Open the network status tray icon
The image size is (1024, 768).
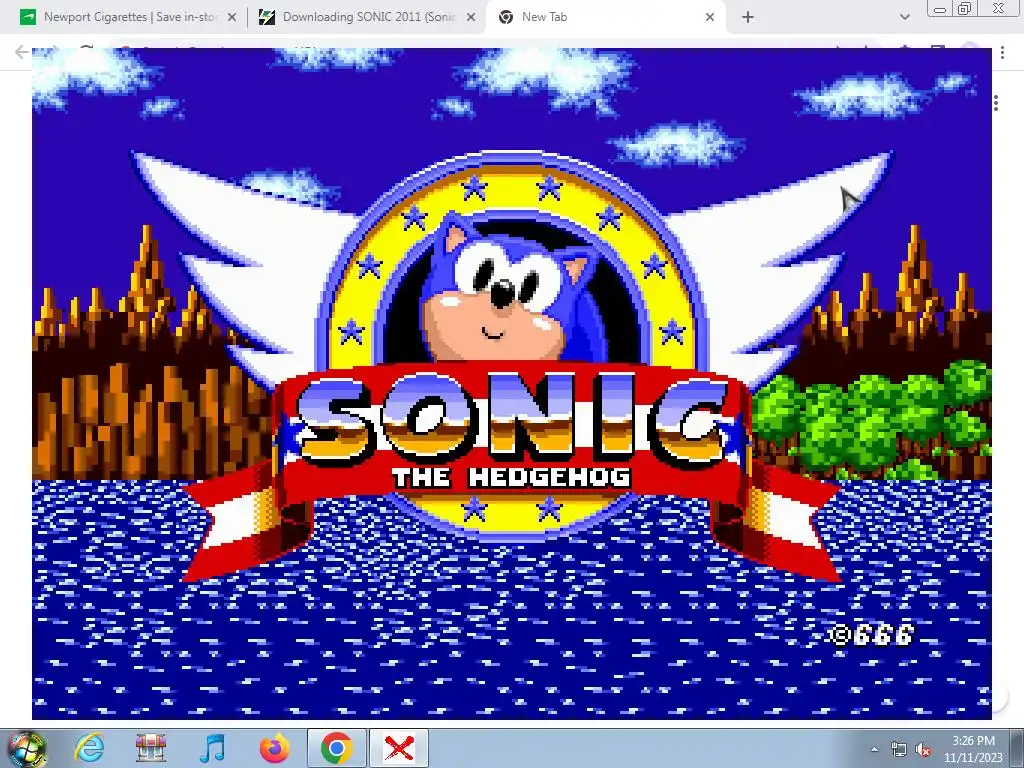click(x=899, y=750)
